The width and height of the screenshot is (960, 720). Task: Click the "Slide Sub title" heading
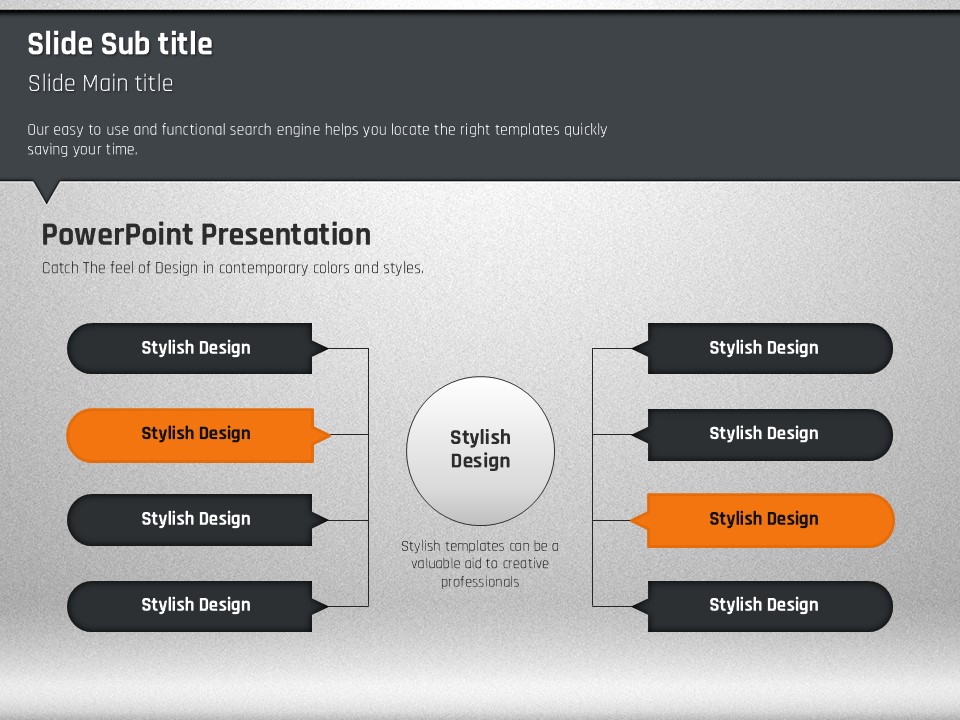(x=120, y=44)
